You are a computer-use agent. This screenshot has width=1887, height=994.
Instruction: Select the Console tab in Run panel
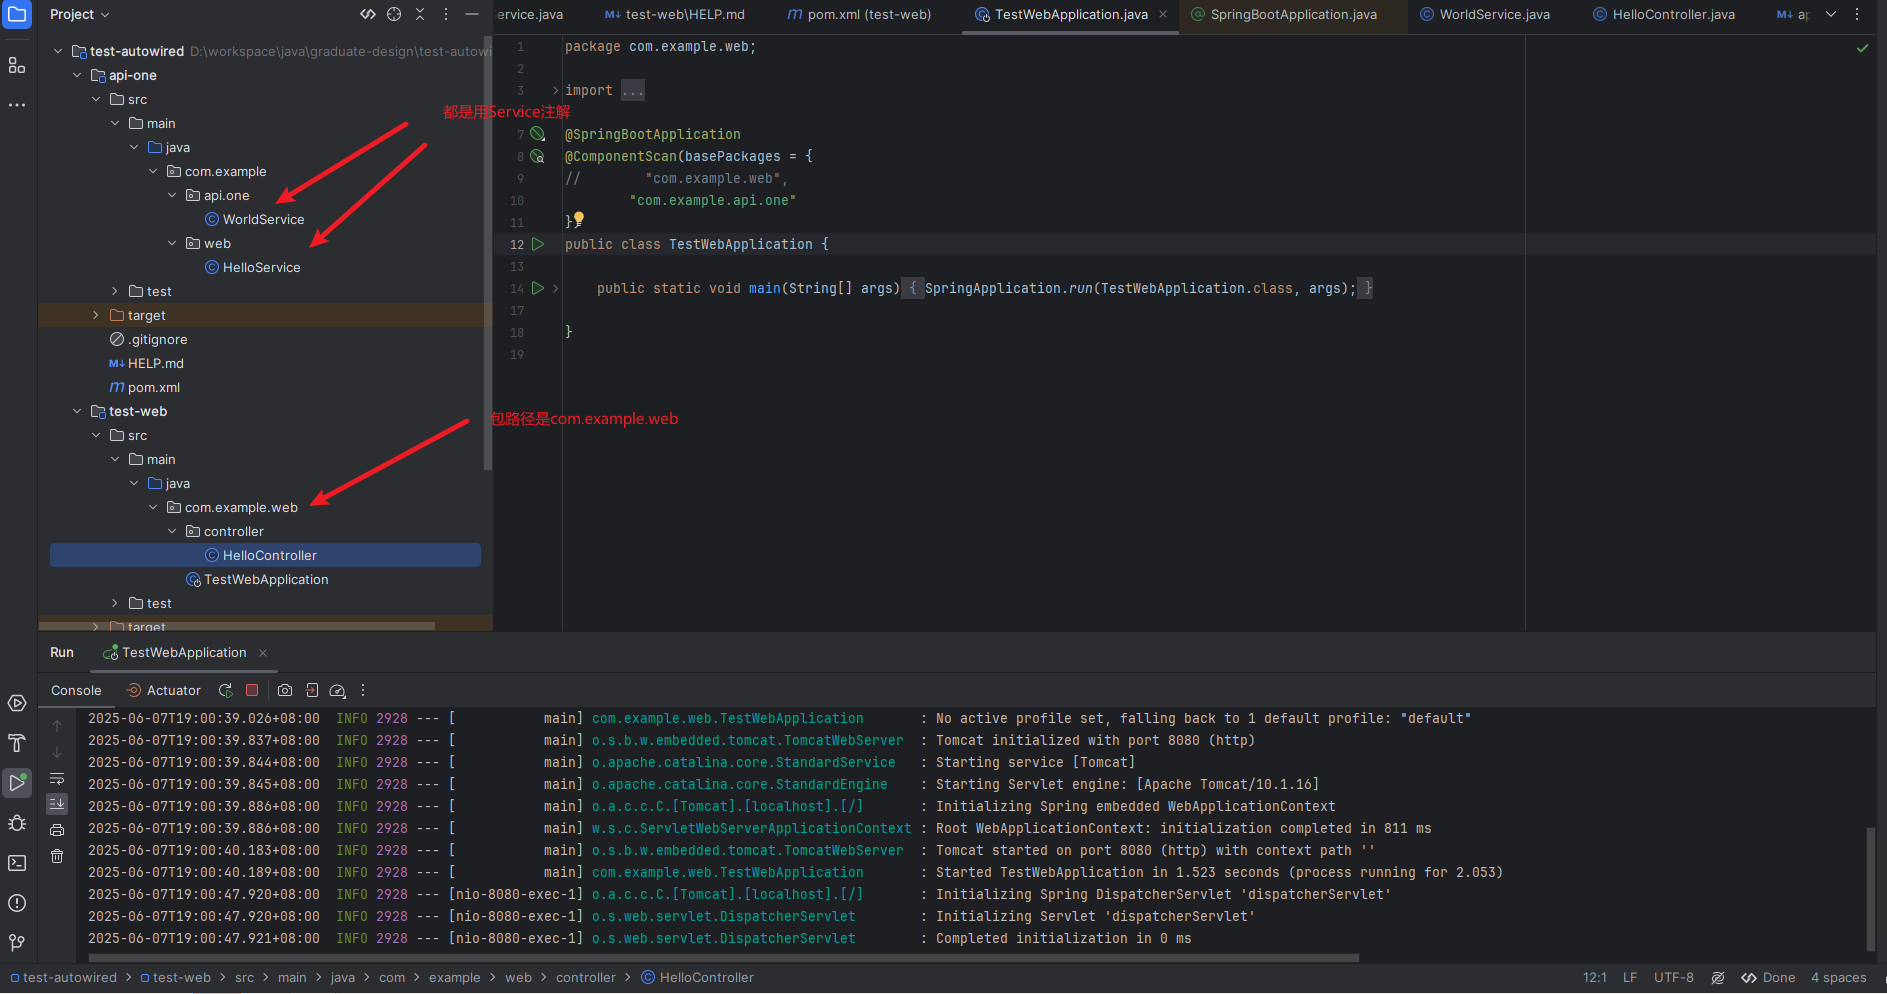[76, 690]
